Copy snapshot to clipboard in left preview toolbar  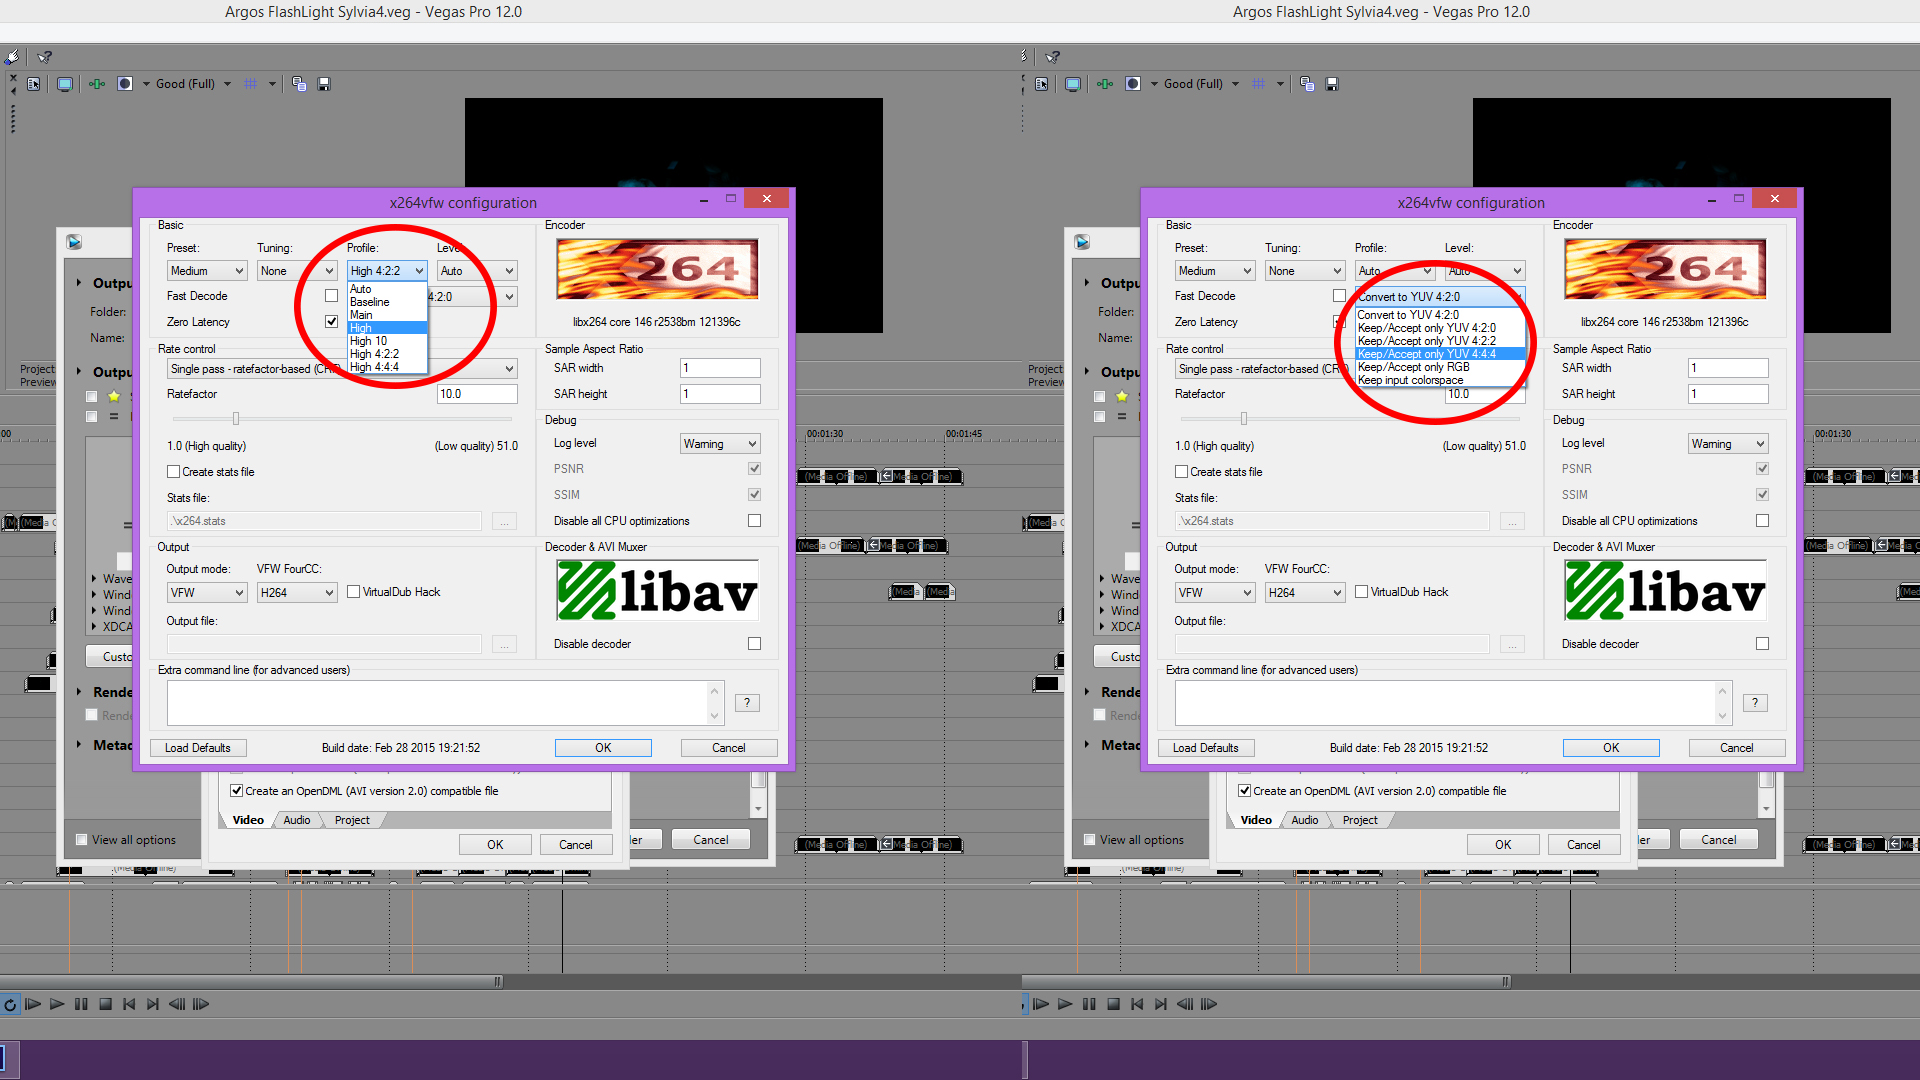click(x=299, y=84)
